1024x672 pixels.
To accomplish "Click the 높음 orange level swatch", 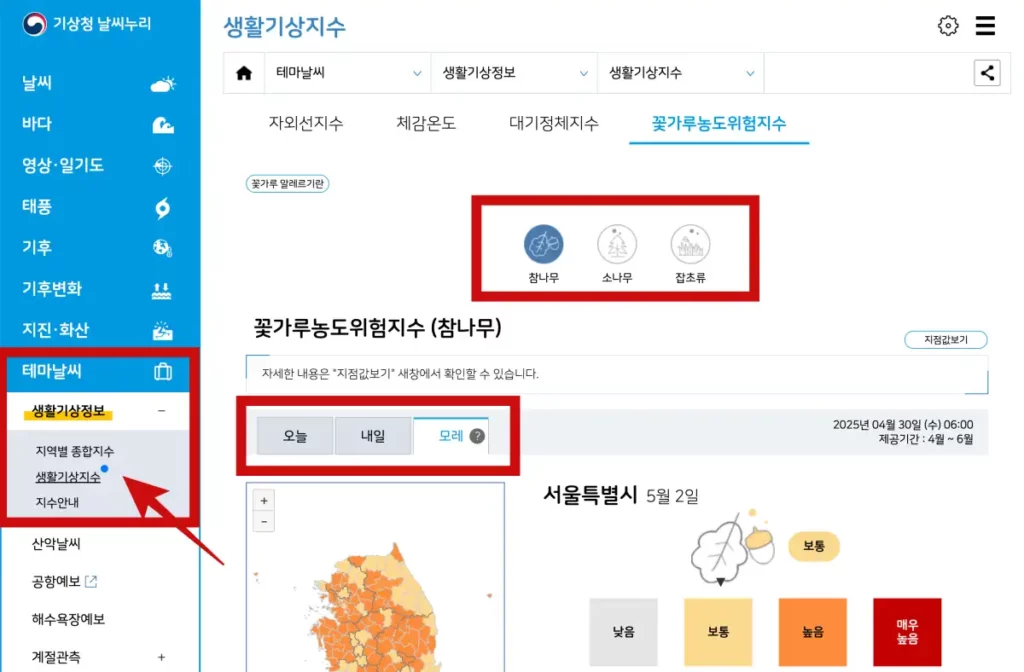I will click(x=812, y=632).
